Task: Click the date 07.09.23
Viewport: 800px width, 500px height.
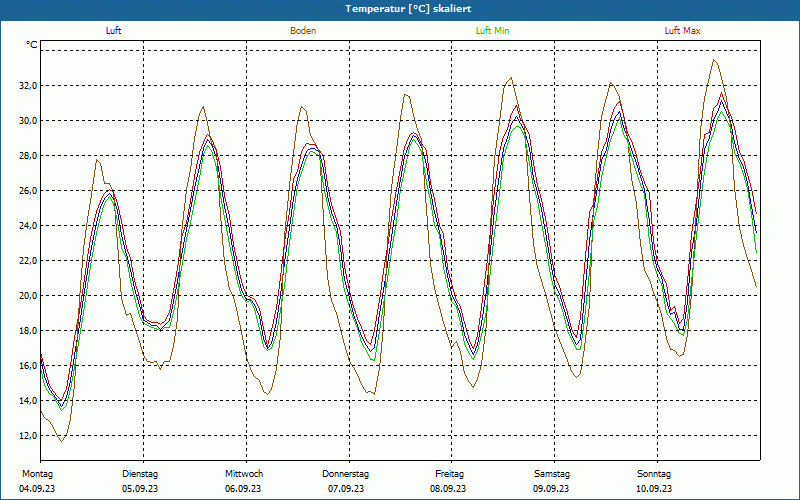Action: (x=346, y=489)
